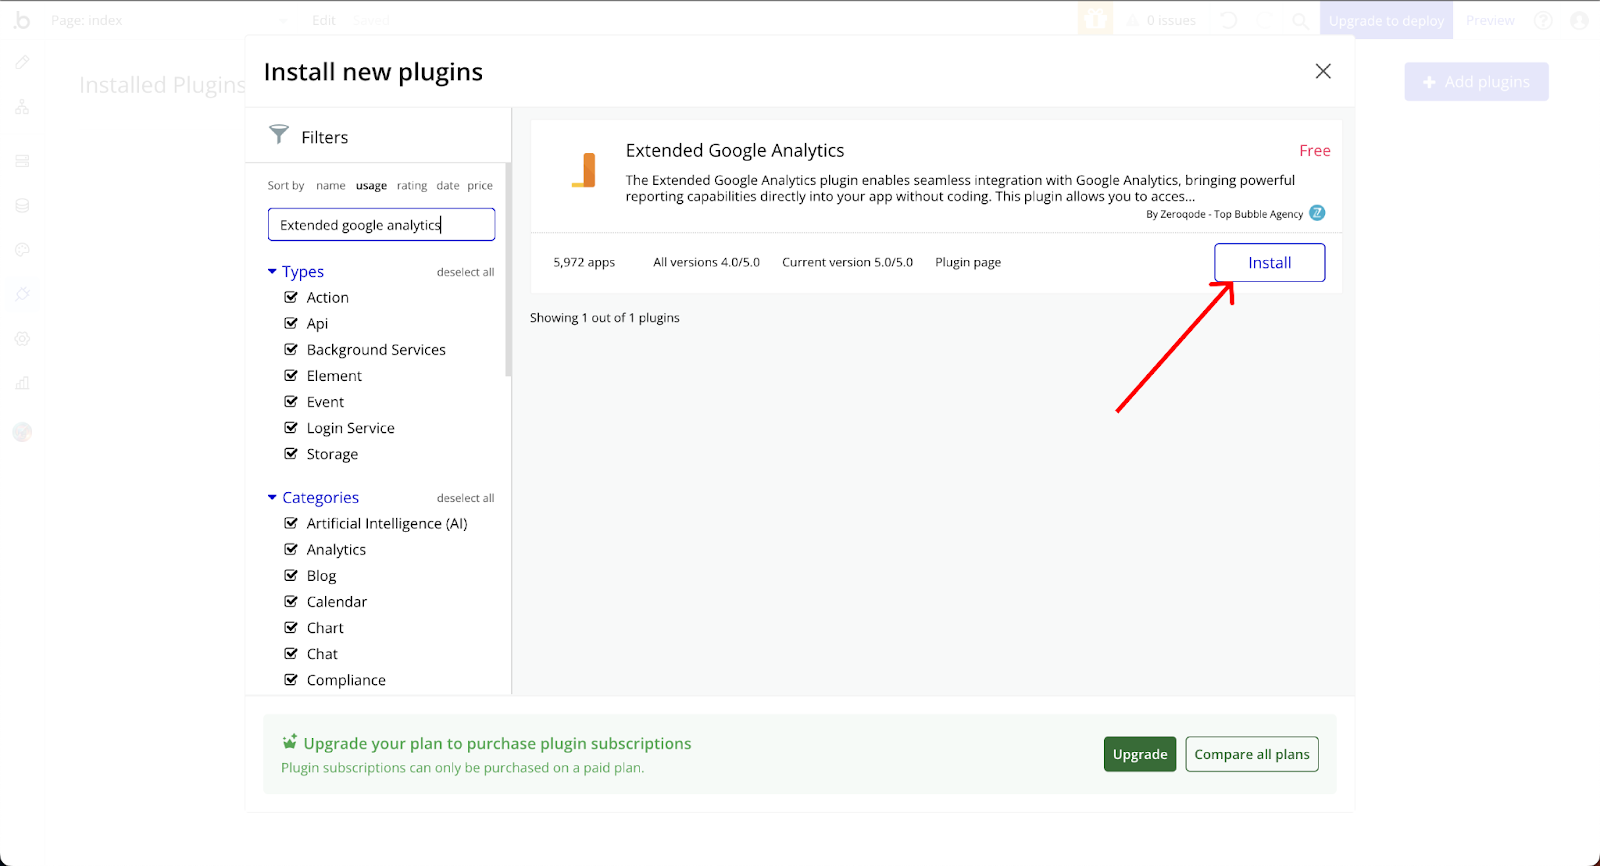Open the help question mark icon

pos(1543,20)
